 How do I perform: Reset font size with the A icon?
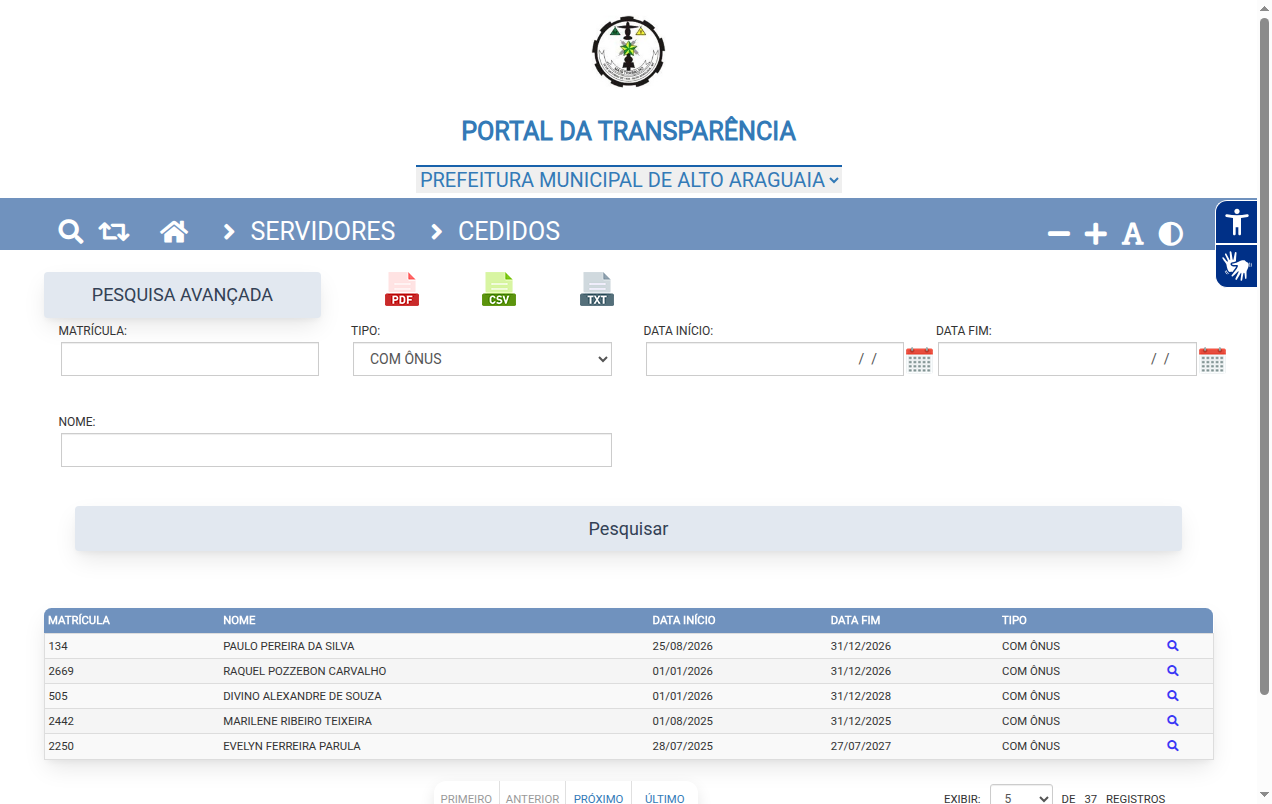[1132, 234]
